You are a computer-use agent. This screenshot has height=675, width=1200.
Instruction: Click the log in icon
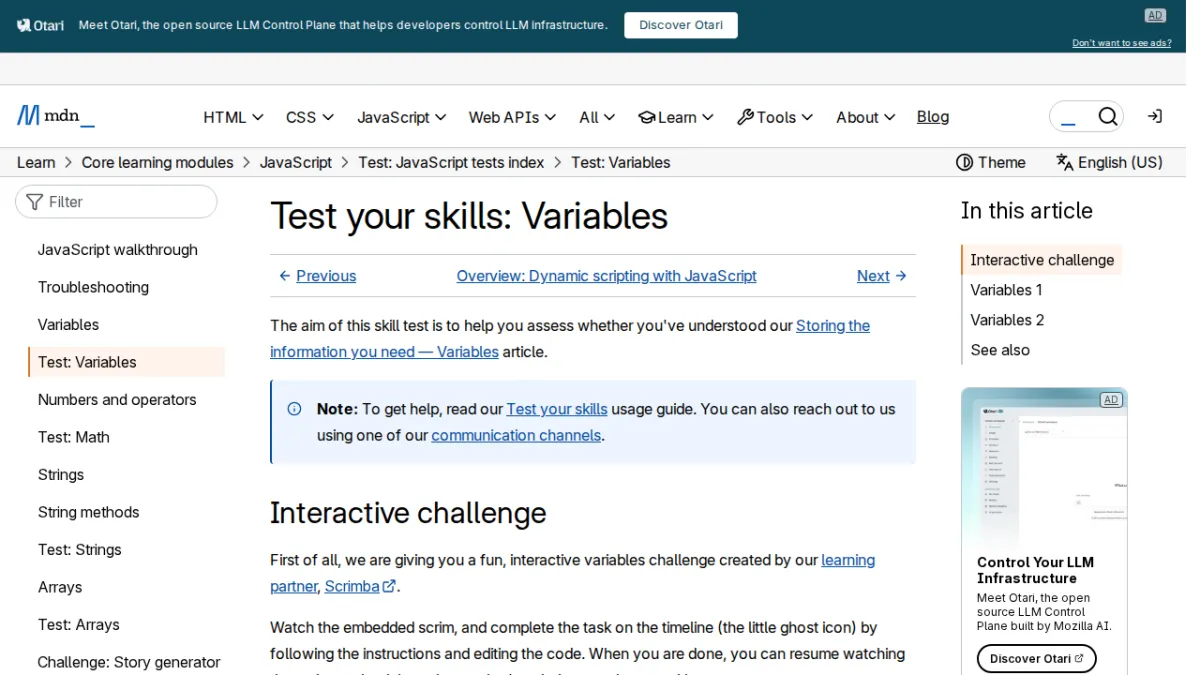tap(1155, 117)
